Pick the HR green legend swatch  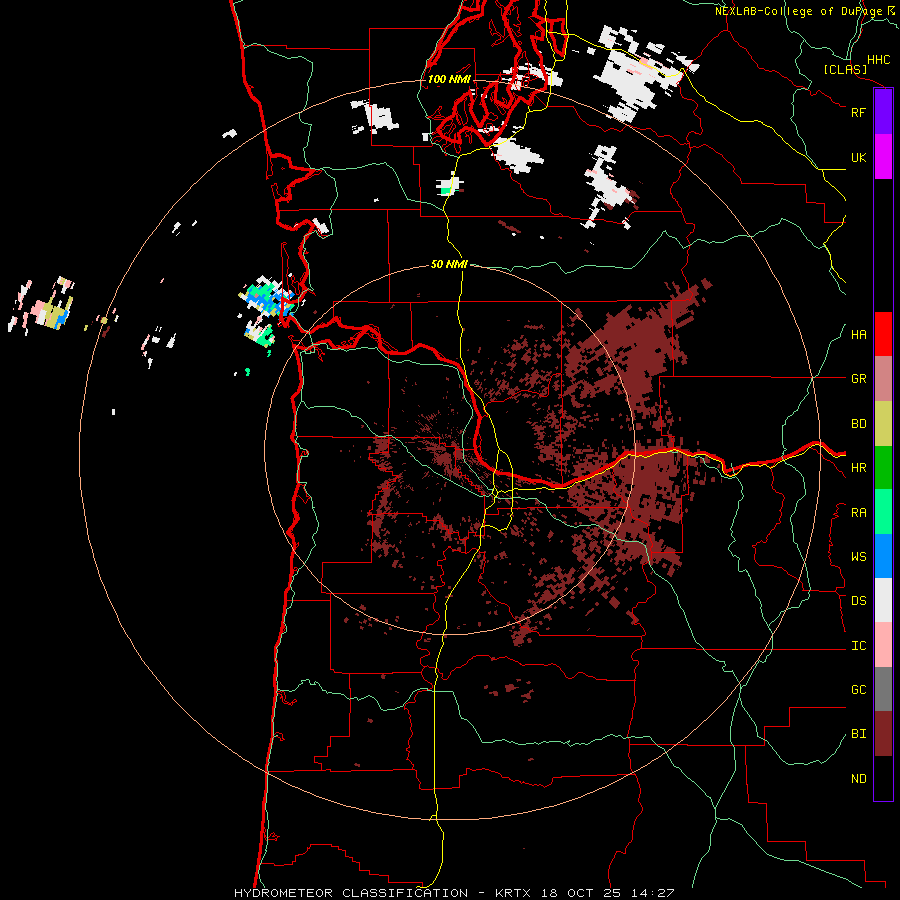pos(883,468)
